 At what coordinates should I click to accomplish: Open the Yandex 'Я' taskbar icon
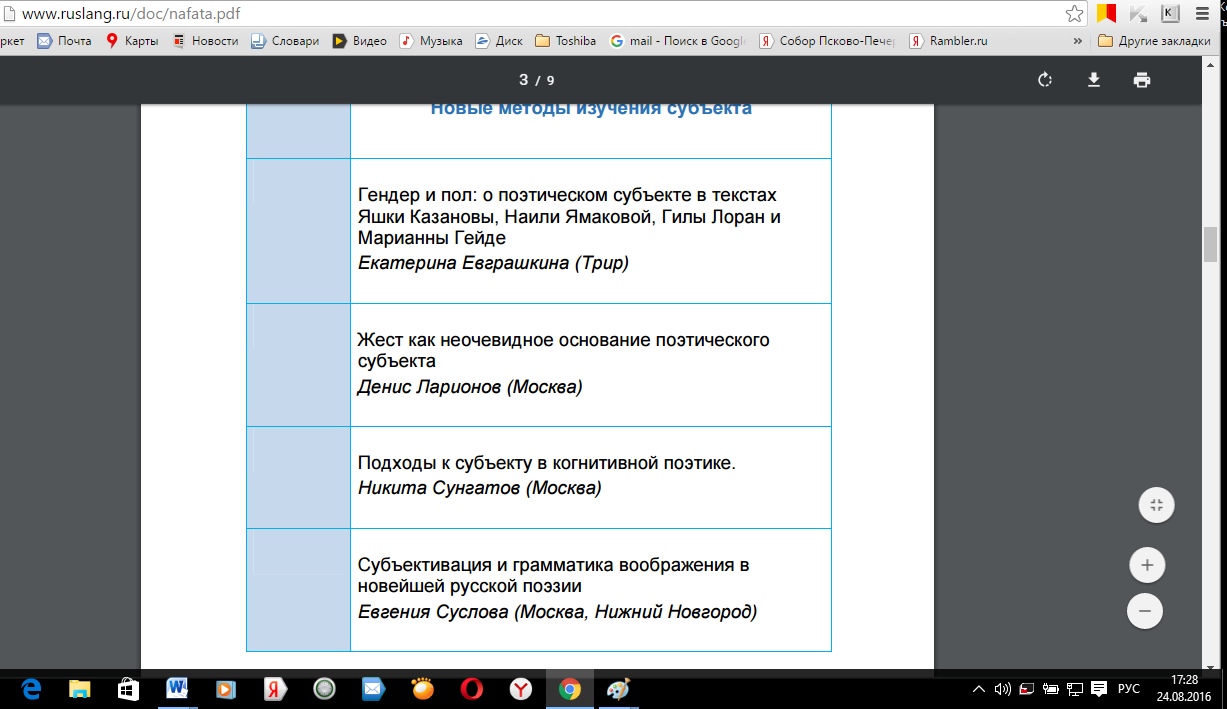tap(275, 689)
